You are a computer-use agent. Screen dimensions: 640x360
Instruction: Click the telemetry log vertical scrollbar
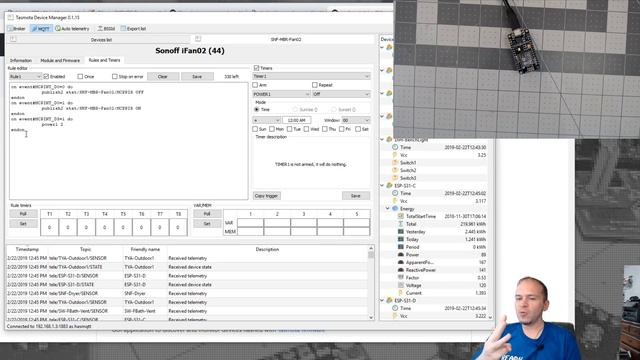coord(371,282)
